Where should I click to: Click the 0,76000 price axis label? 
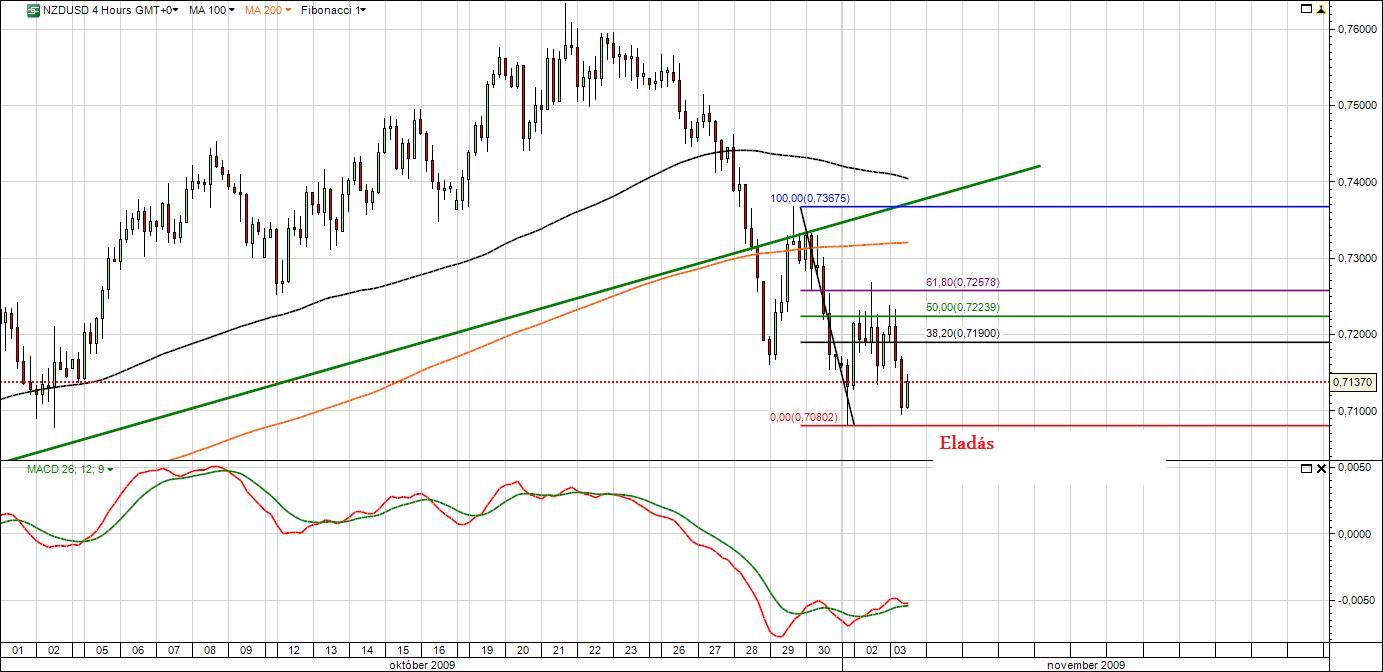1355,29
